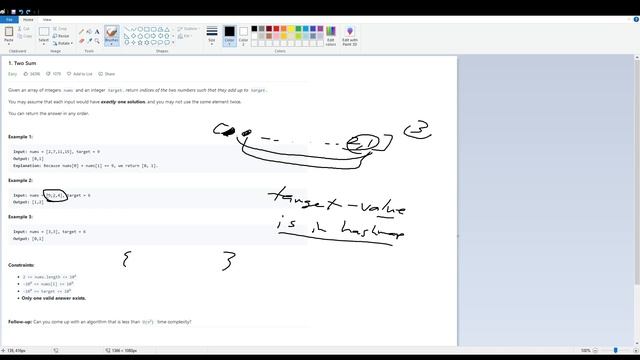The height and width of the screenshot is (360, 640).
Task: Select the Line shape
Action: (x=127, y=29)
